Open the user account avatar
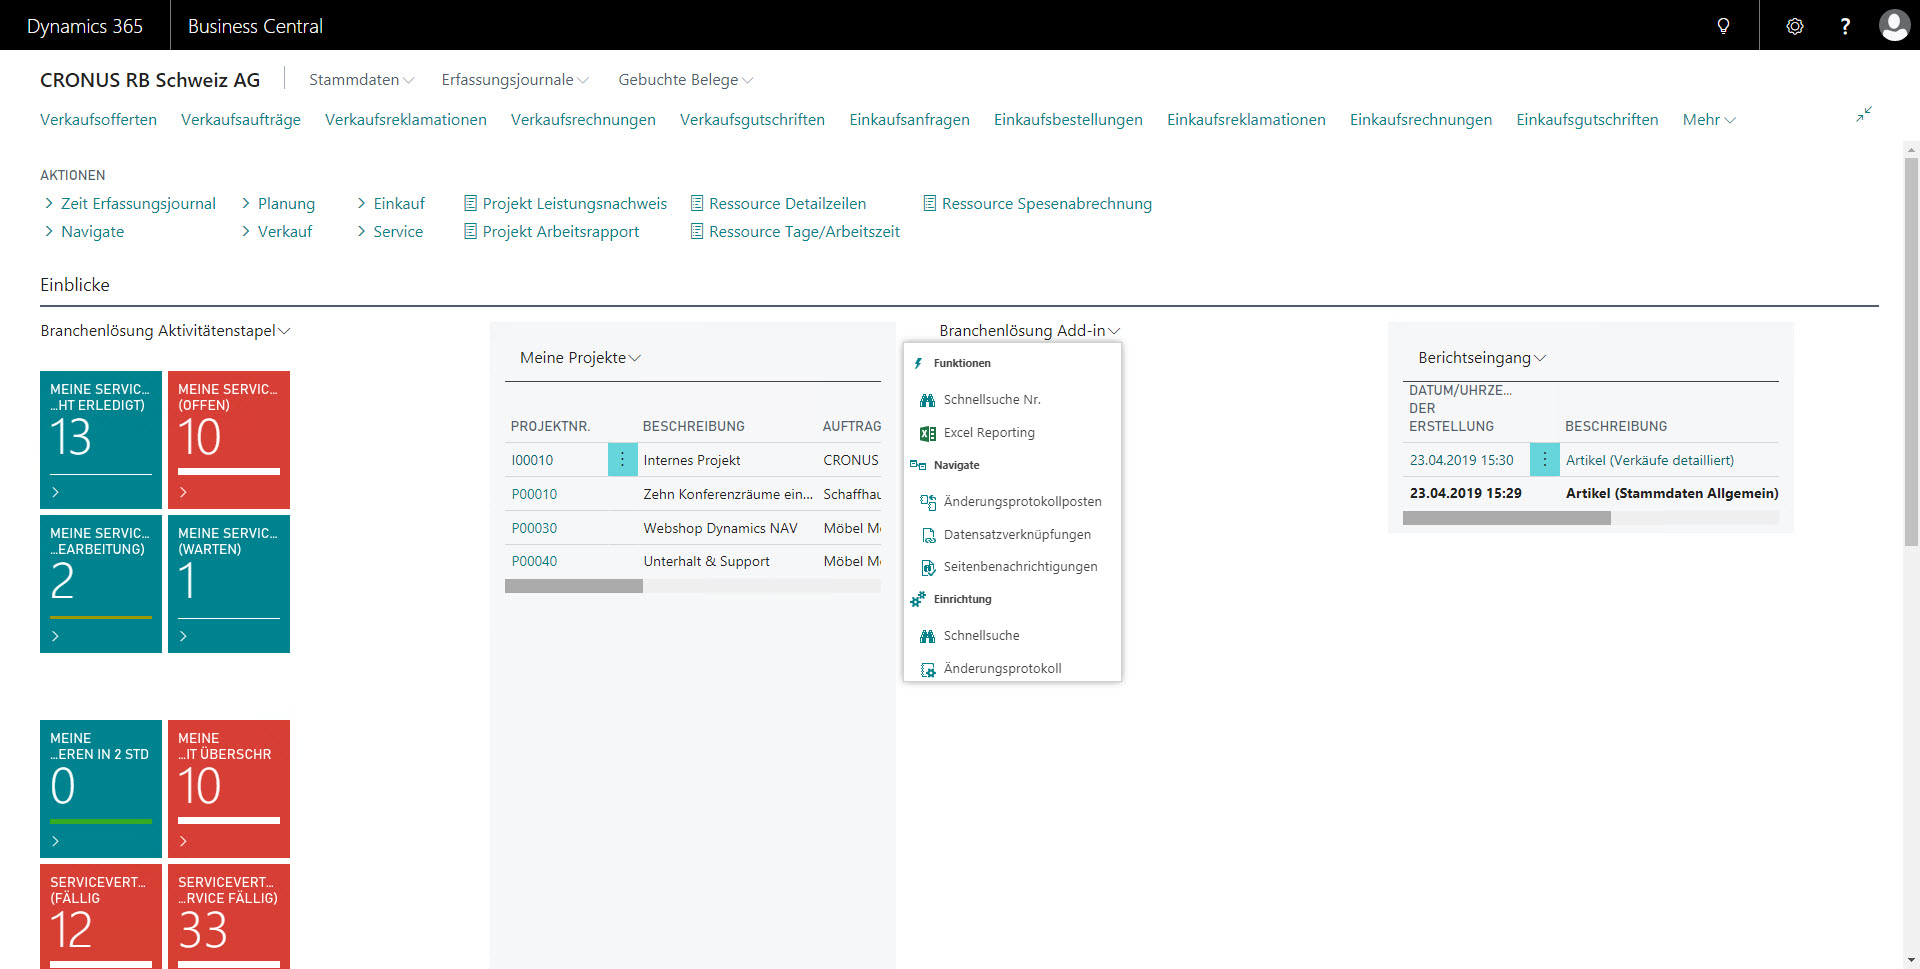 click(x=1894, y=25)
